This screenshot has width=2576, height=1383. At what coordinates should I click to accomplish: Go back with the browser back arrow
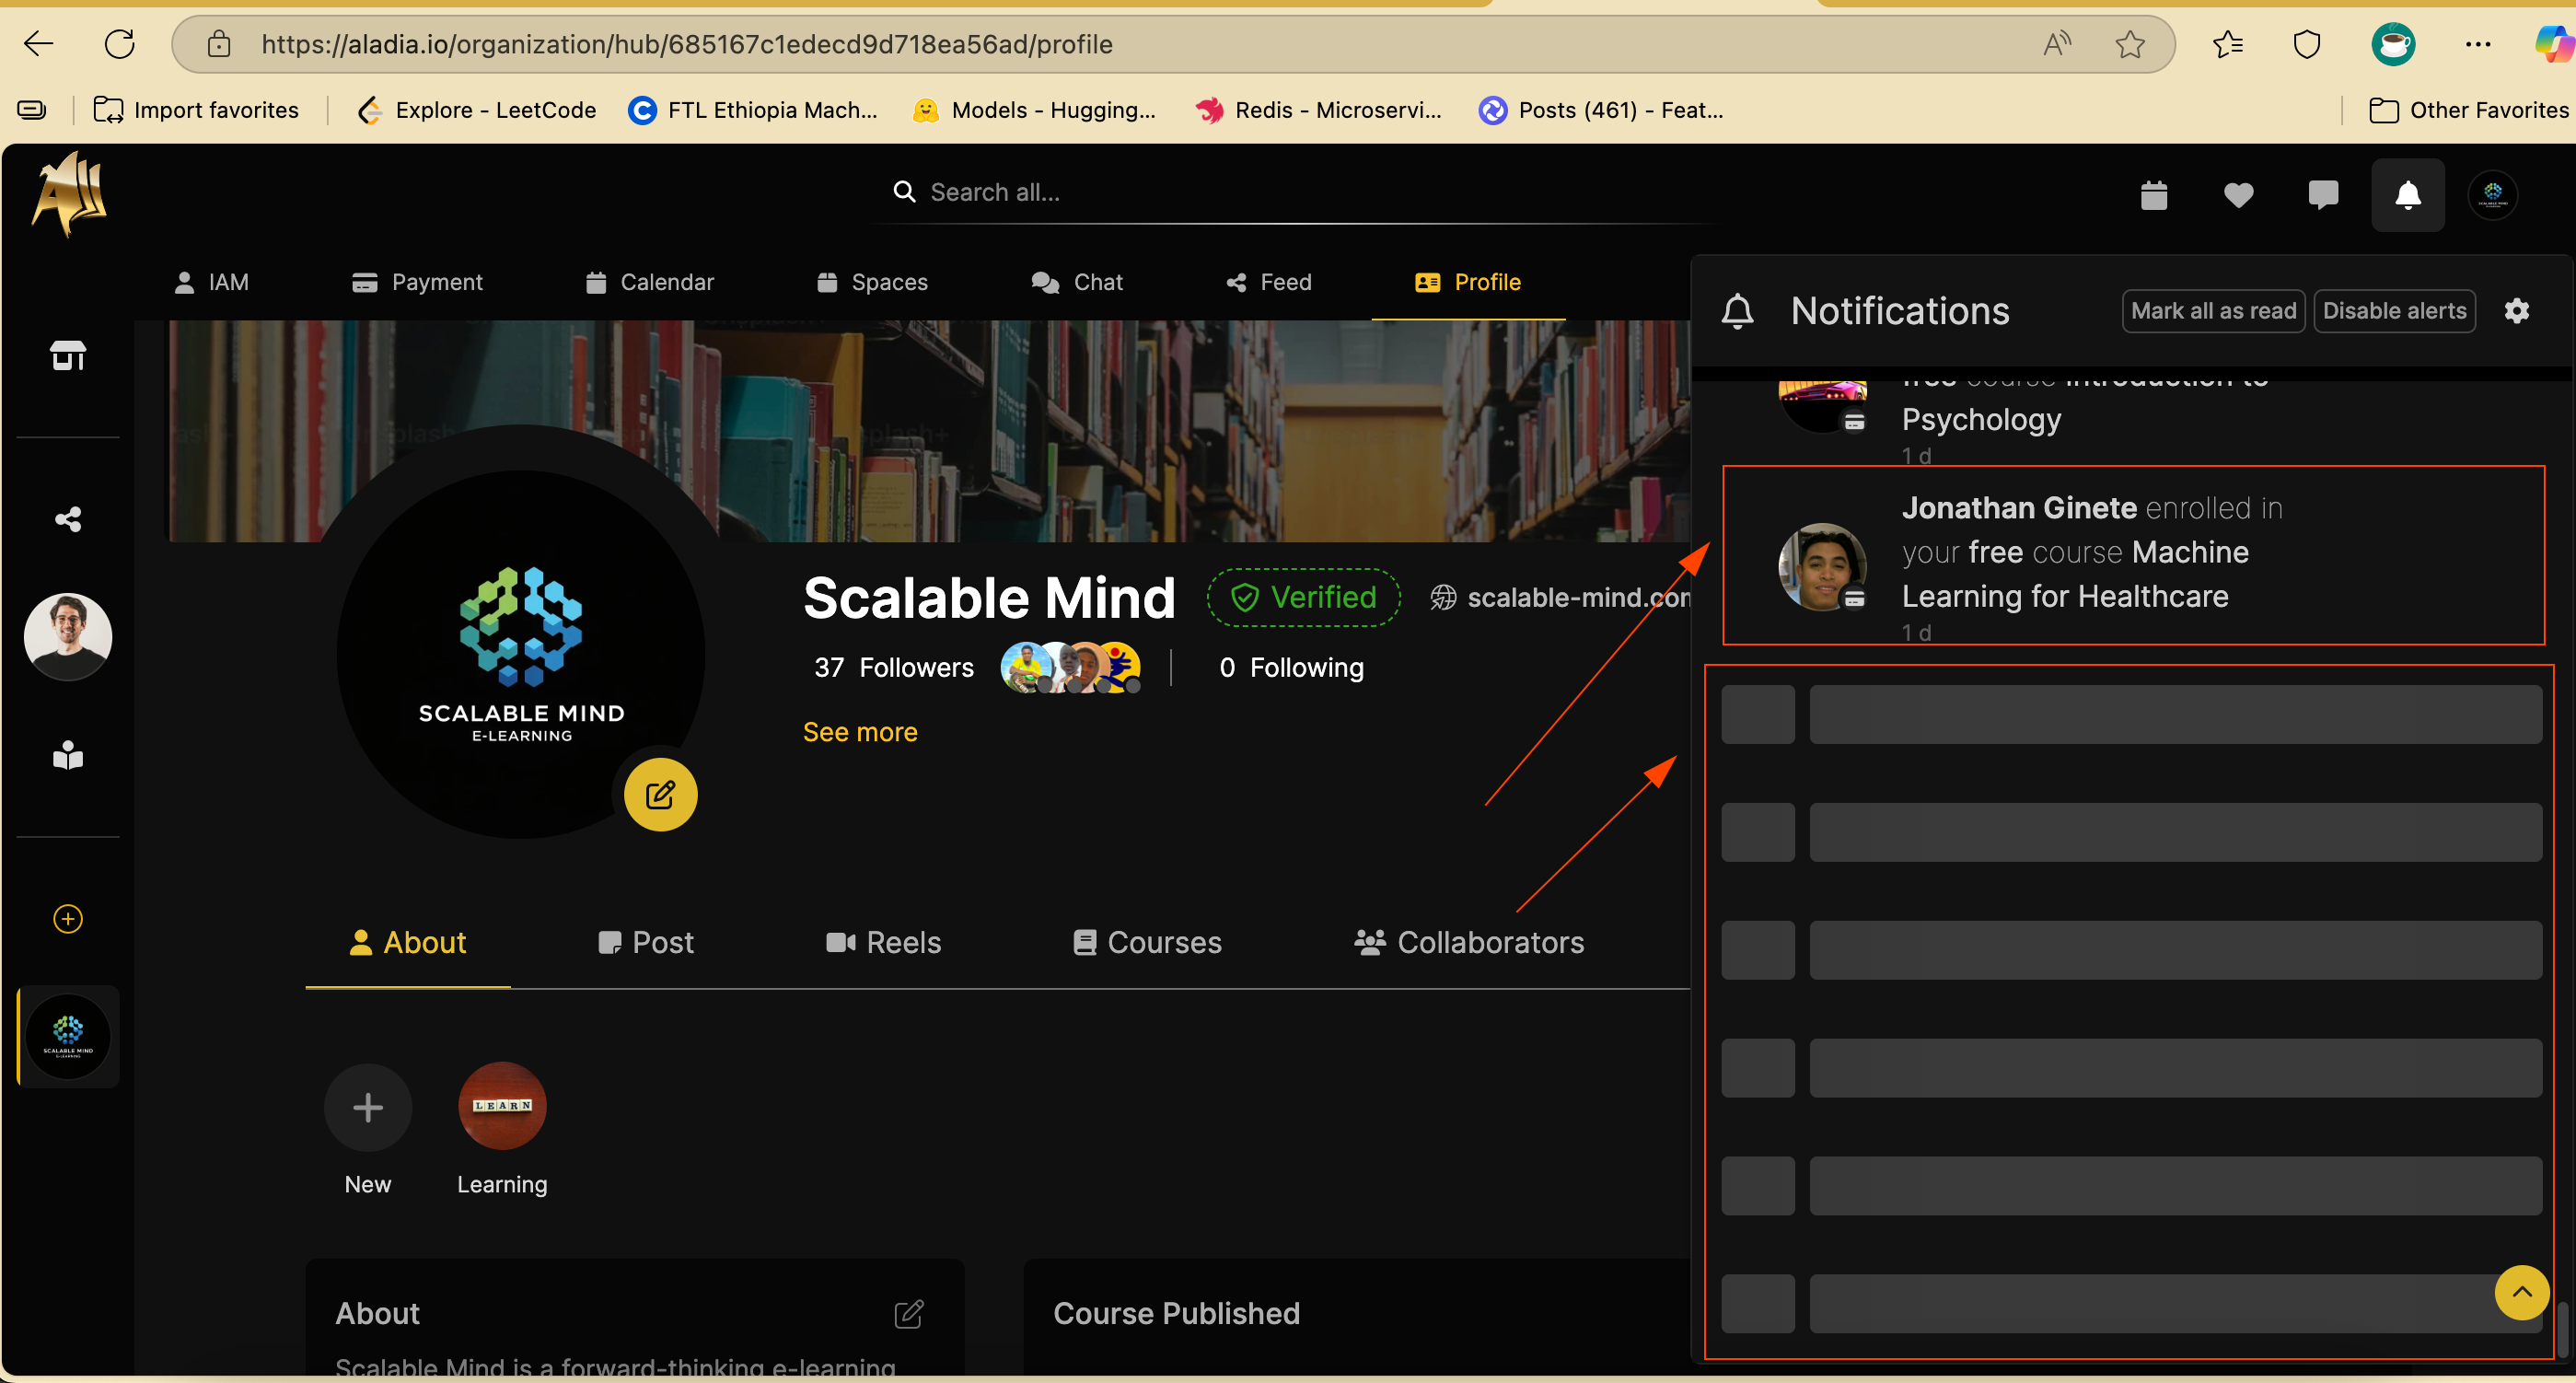[39, 44]
